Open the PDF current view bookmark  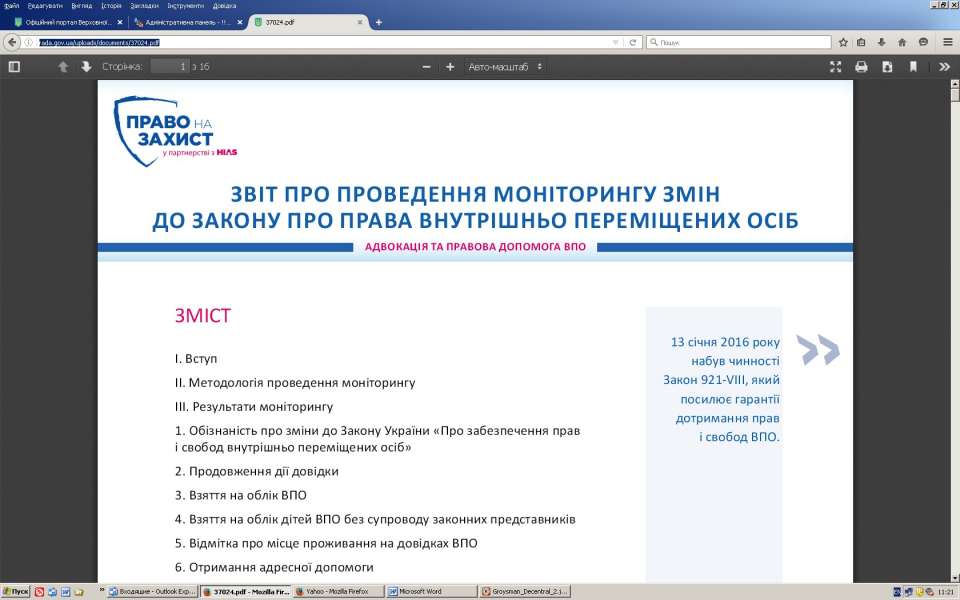(913, 67)
